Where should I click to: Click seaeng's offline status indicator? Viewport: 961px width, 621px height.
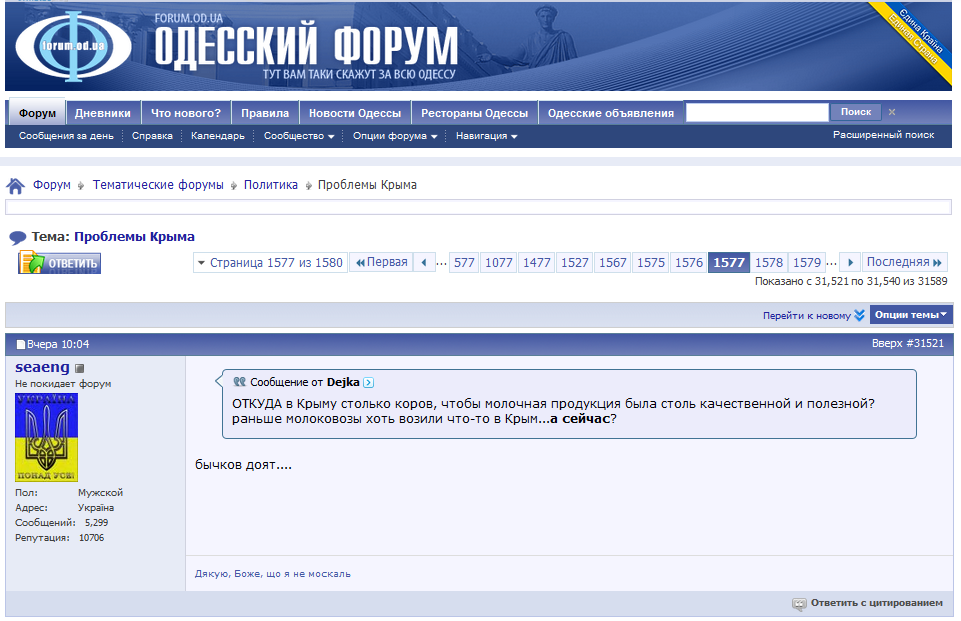[x=79, y=368]
